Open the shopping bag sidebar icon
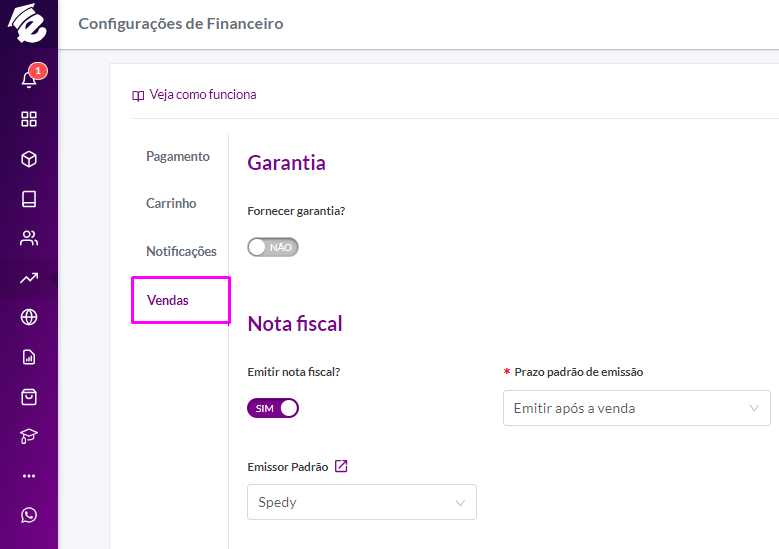 (29, 397)
